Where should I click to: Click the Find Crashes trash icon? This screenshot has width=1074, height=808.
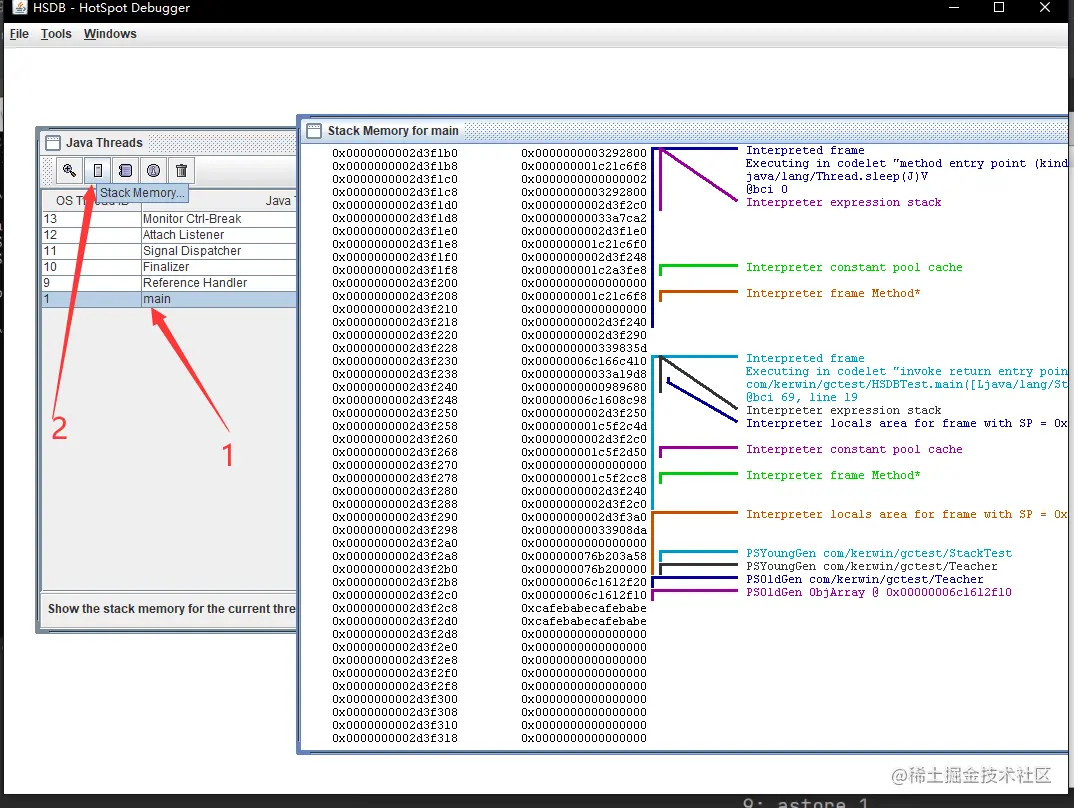click(180, 170)
